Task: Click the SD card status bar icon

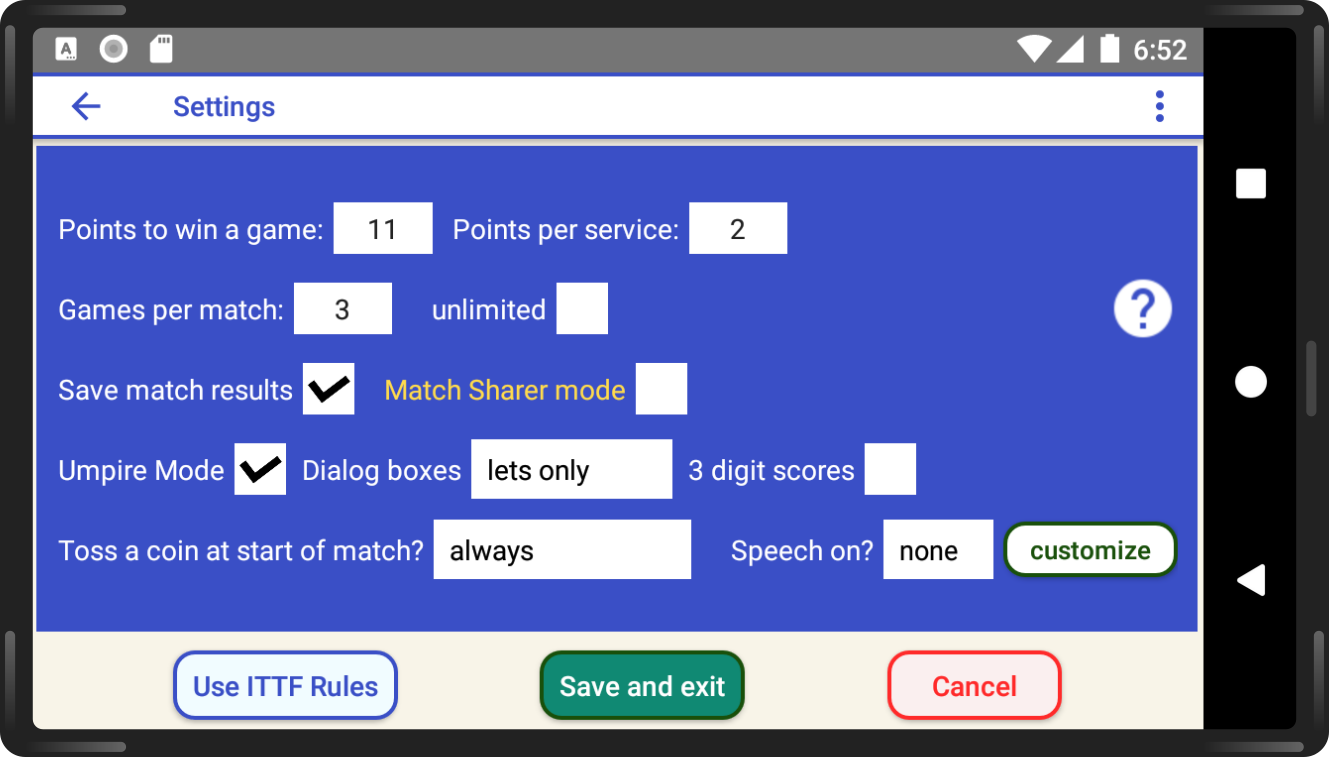Action: (x=160, y=48)
